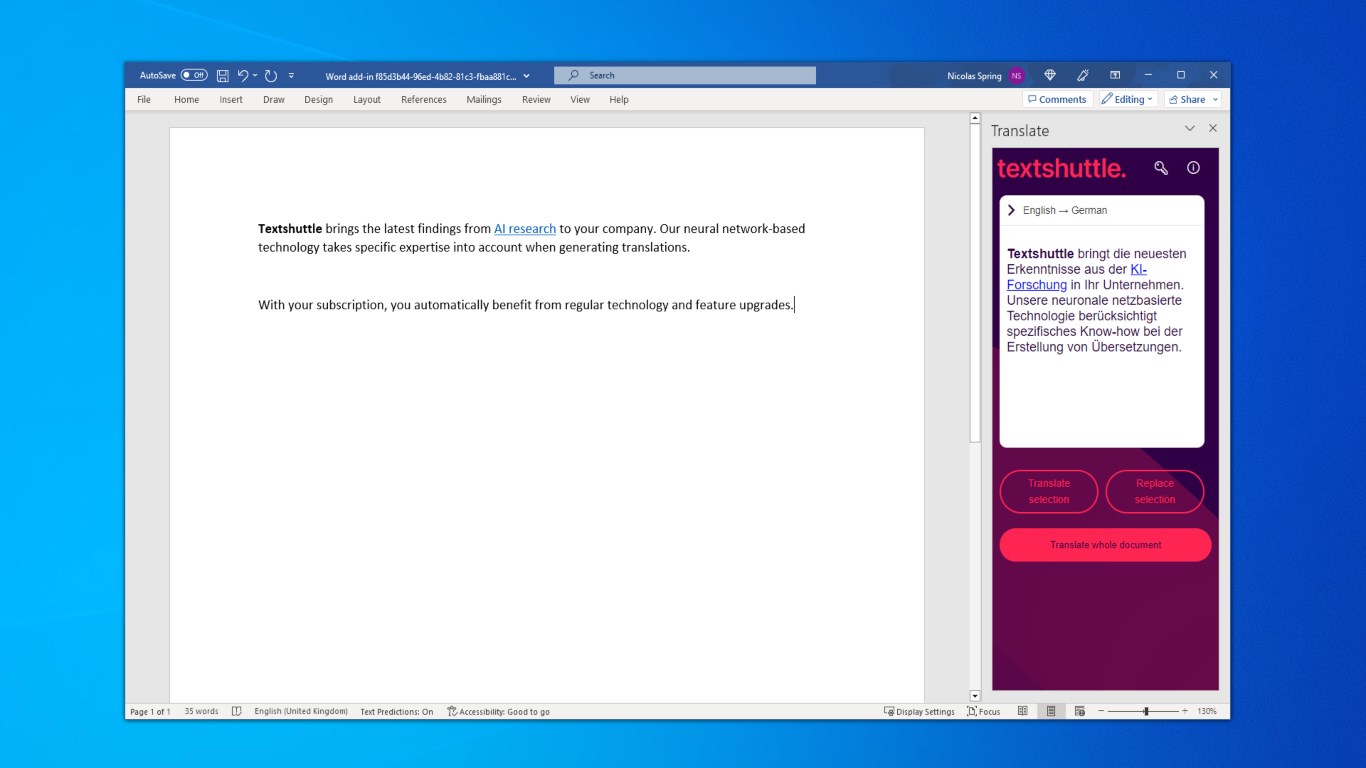Open Display Settings in status bar
The height and width of the screenshot is (768, 1366).
(919, 711)
